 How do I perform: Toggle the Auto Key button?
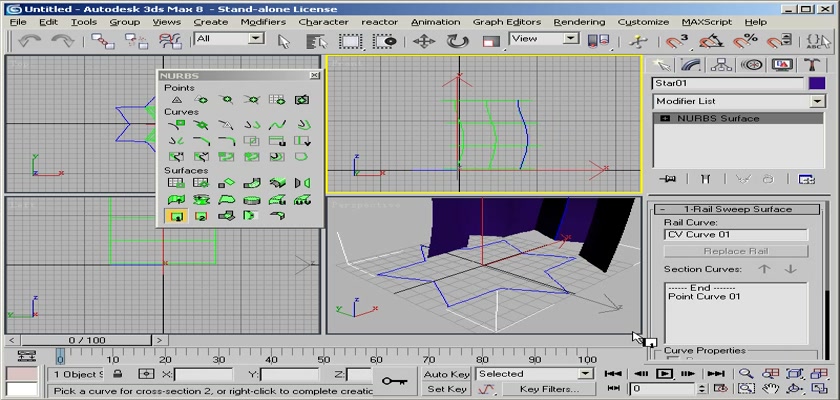(x=446, y=374)
